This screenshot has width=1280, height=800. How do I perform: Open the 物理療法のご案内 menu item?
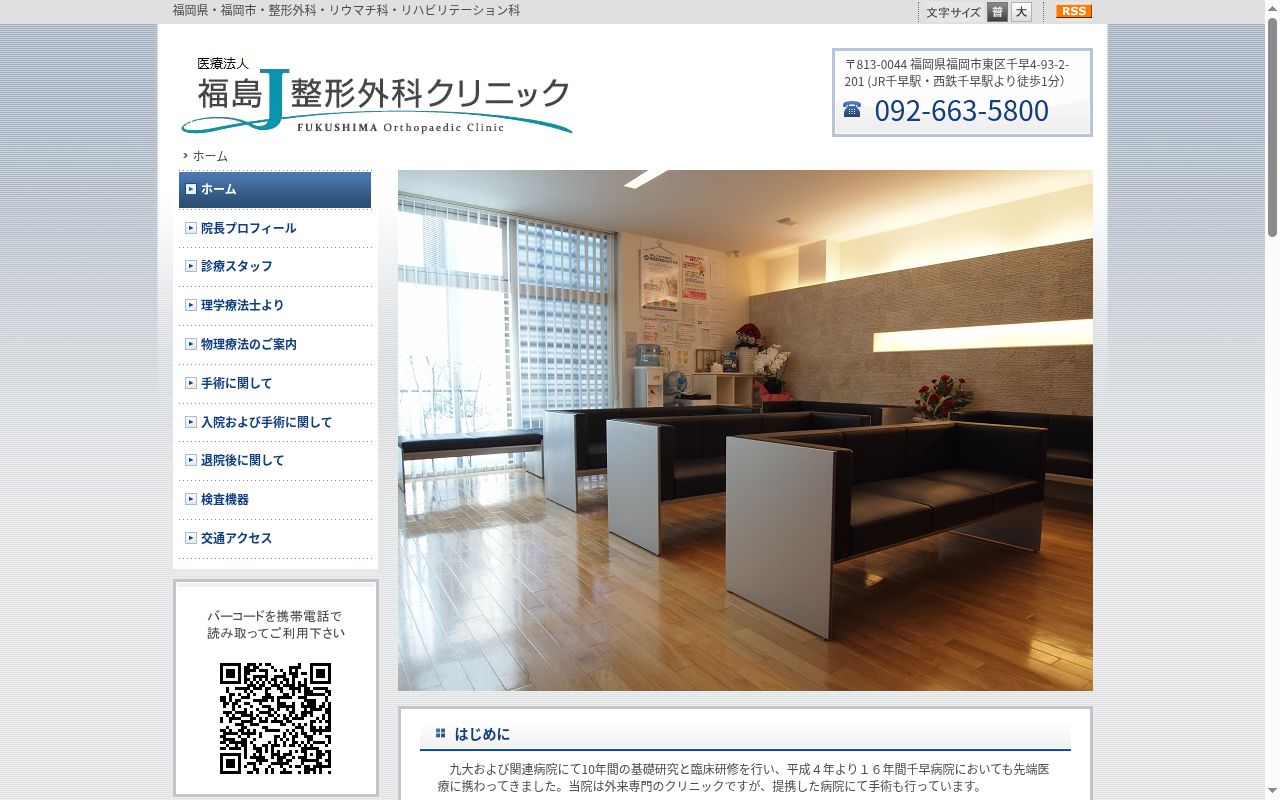275,344
